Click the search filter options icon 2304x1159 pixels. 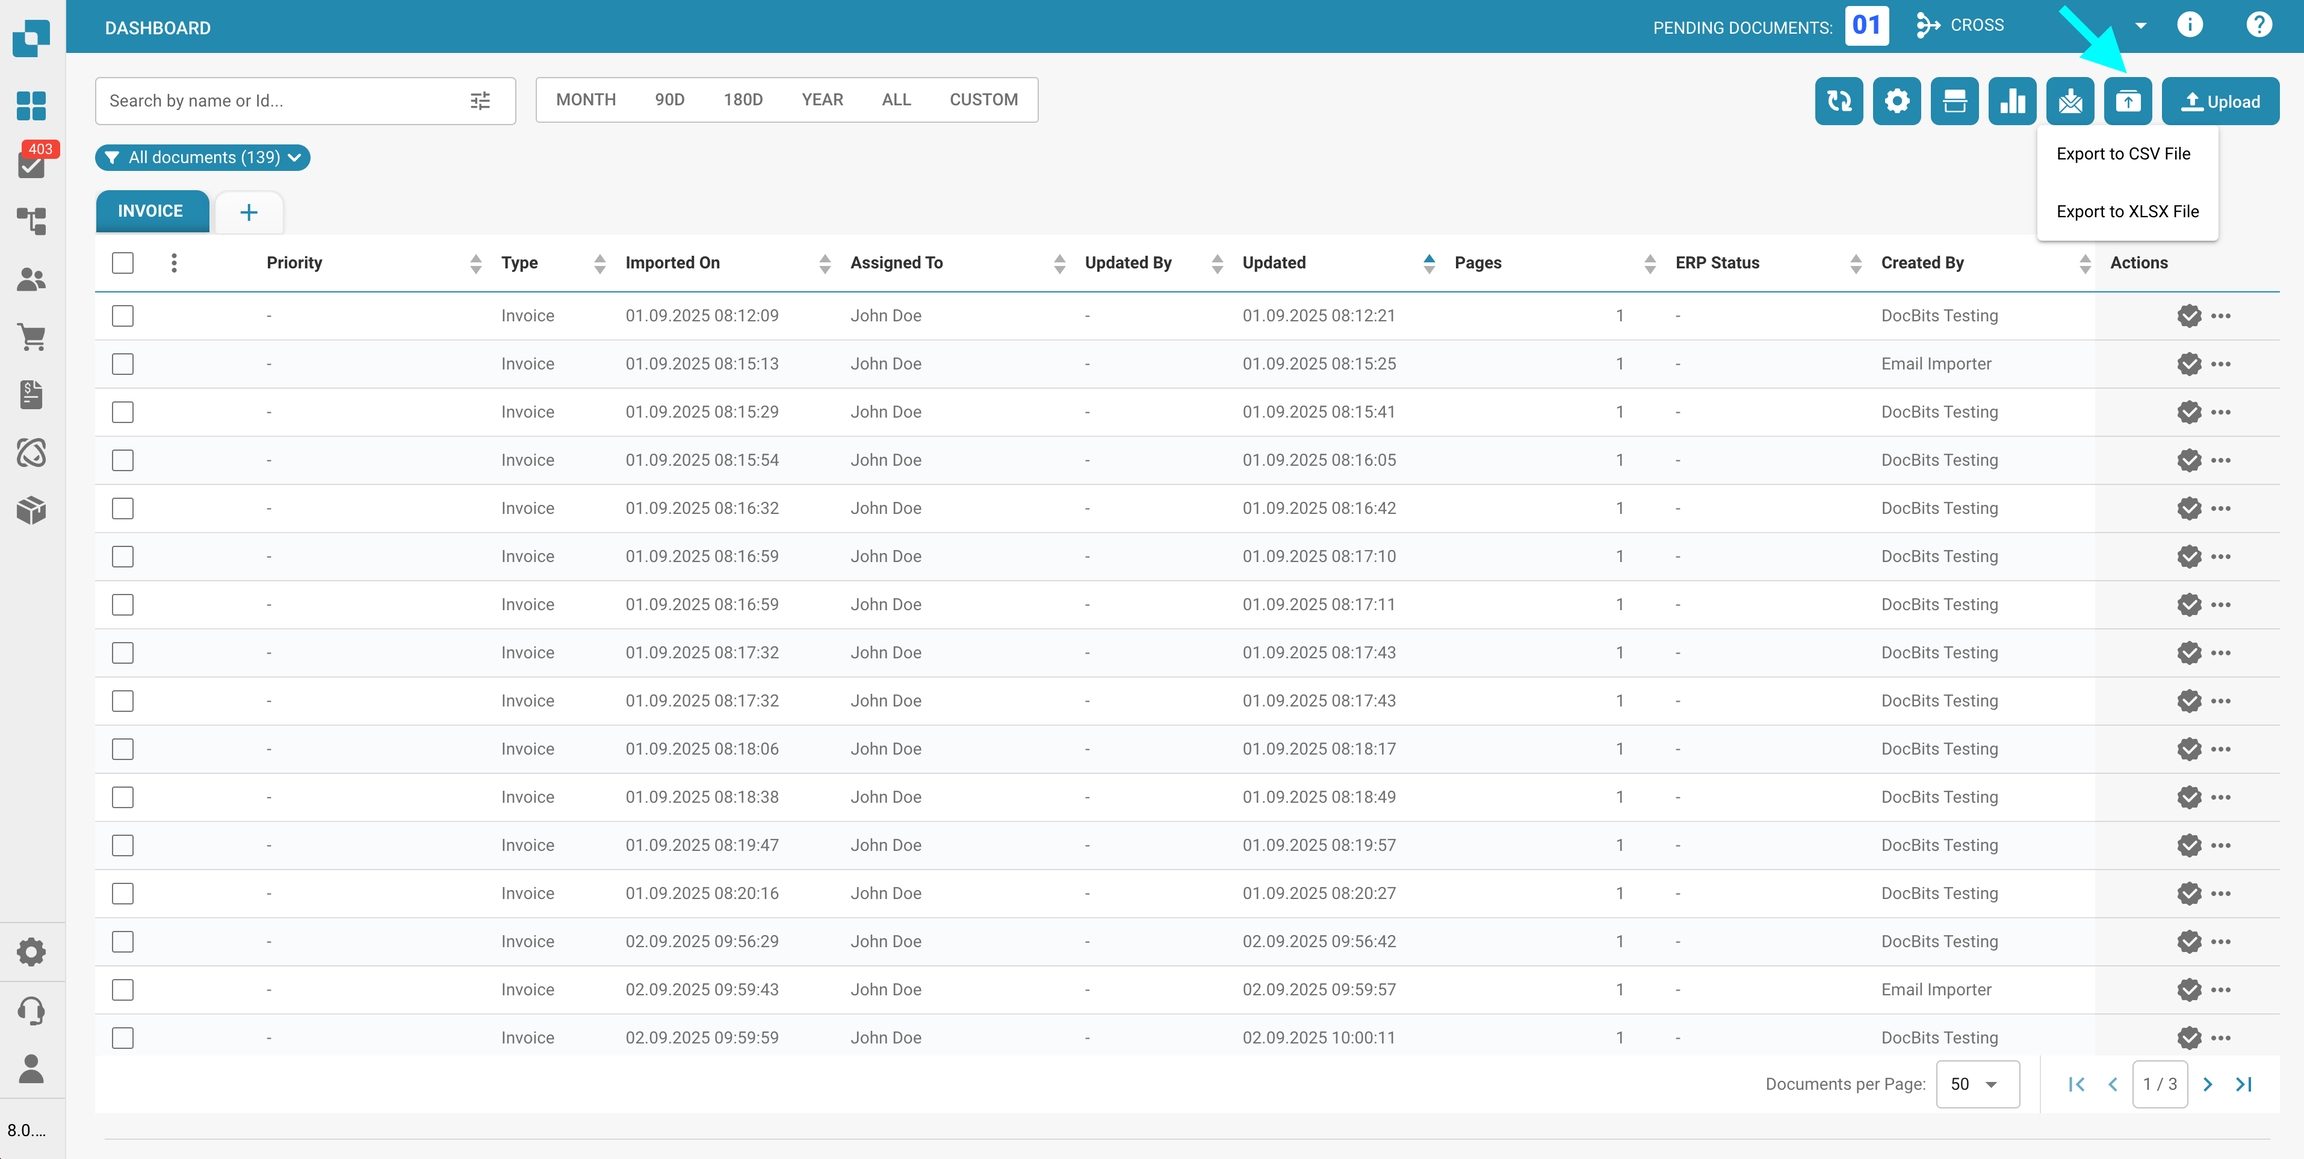point(480,101)
